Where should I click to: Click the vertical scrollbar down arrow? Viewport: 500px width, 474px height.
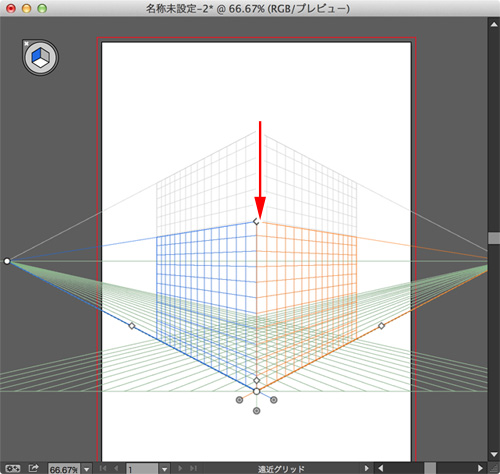pyautogui.click(x=494, y=455)
